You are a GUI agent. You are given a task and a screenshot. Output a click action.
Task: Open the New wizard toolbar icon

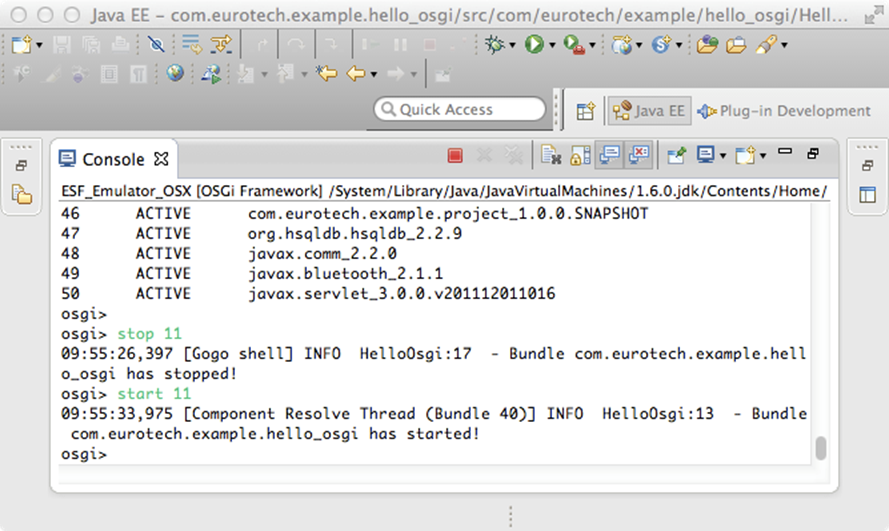(21, 44)
